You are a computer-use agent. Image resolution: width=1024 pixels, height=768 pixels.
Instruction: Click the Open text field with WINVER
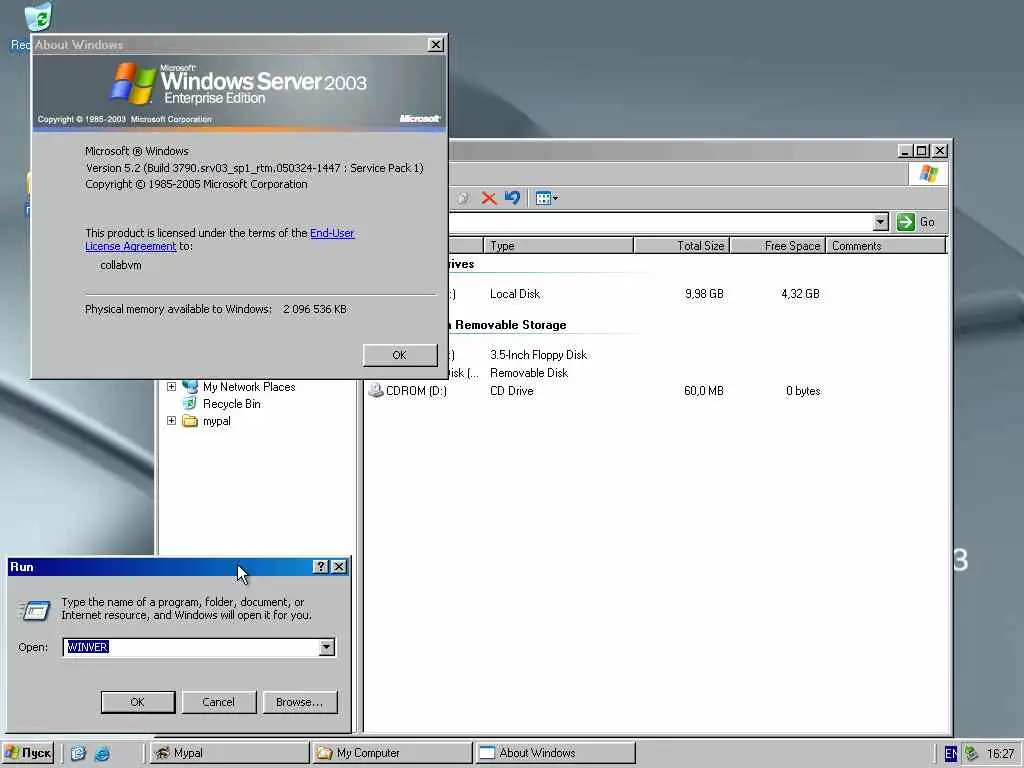point(192,647)
